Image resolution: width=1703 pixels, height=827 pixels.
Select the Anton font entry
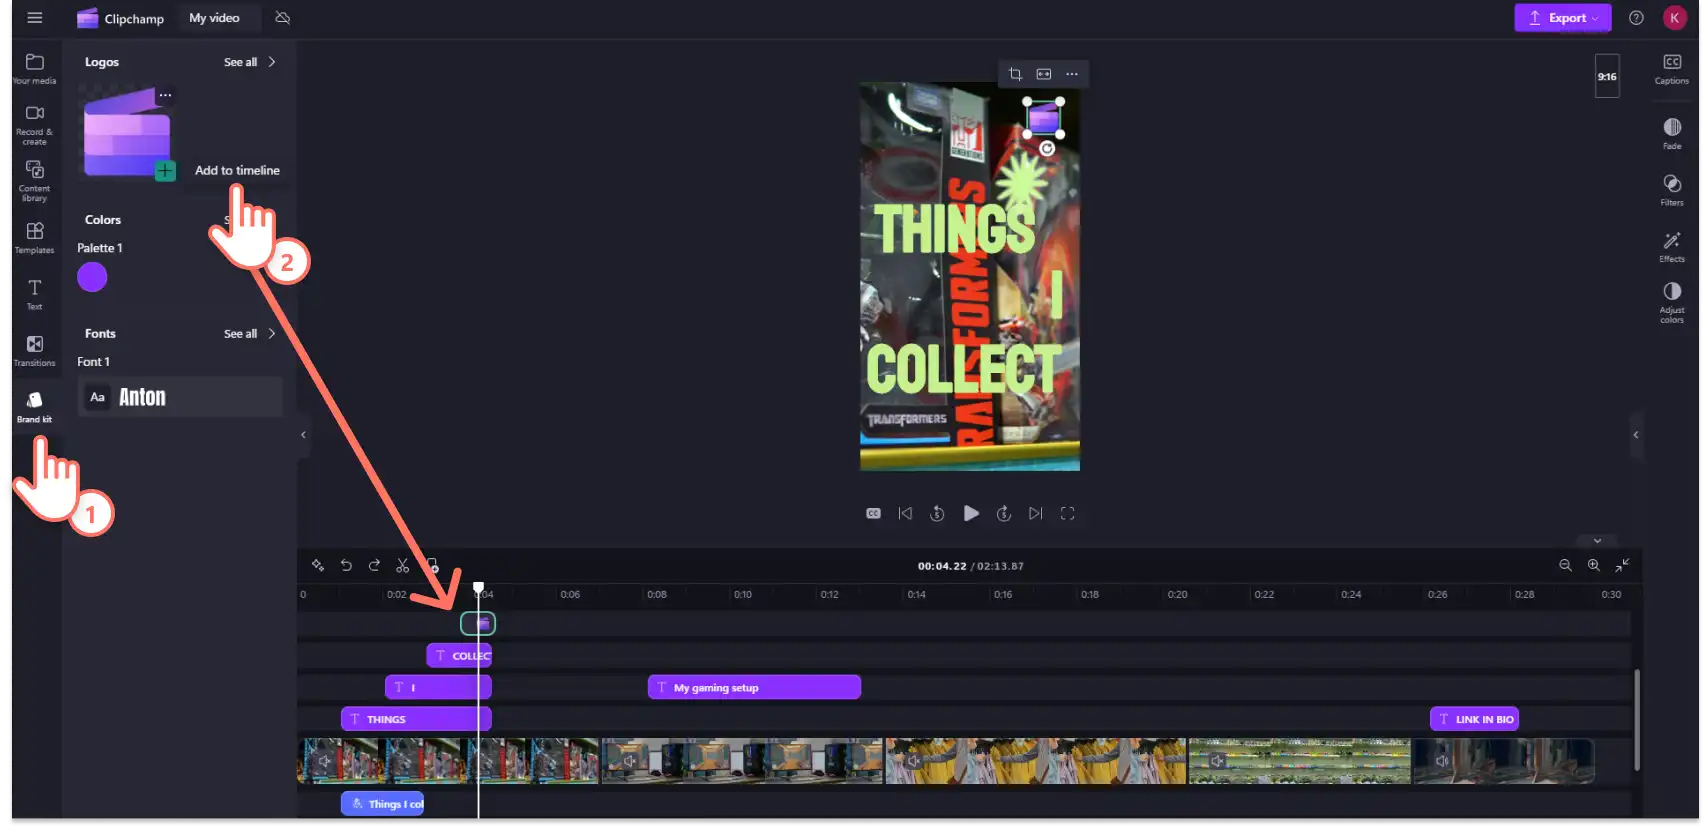180,397
